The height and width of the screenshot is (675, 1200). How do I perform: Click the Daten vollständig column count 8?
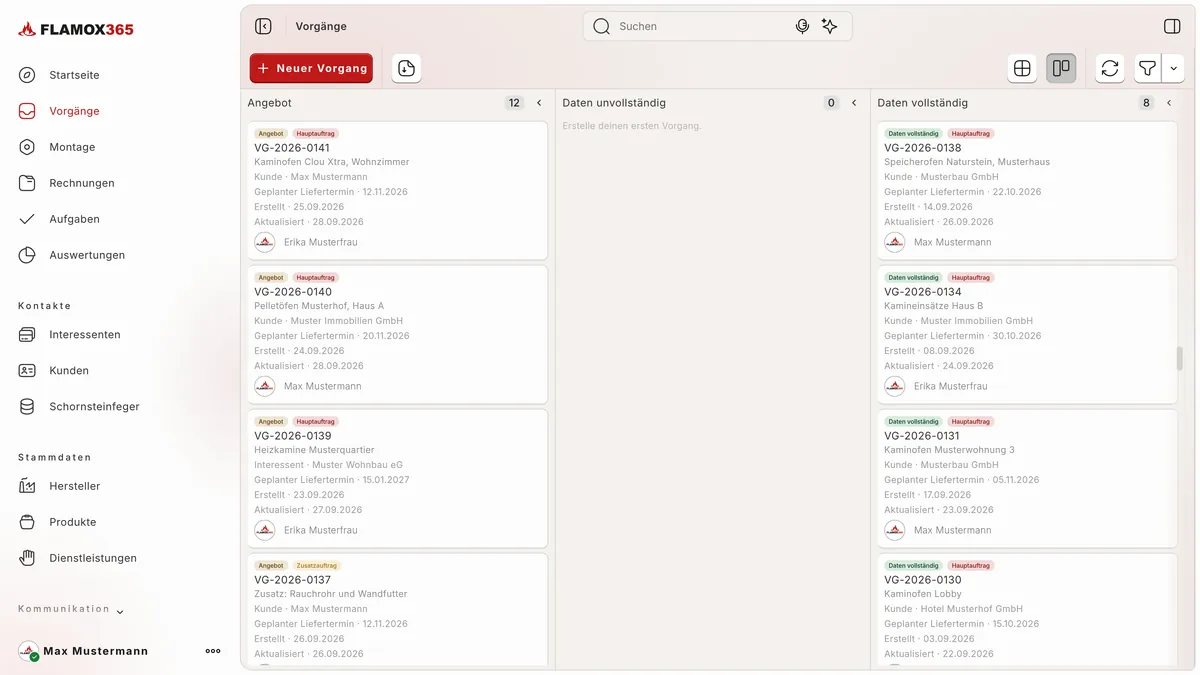tap(1146, 103)
